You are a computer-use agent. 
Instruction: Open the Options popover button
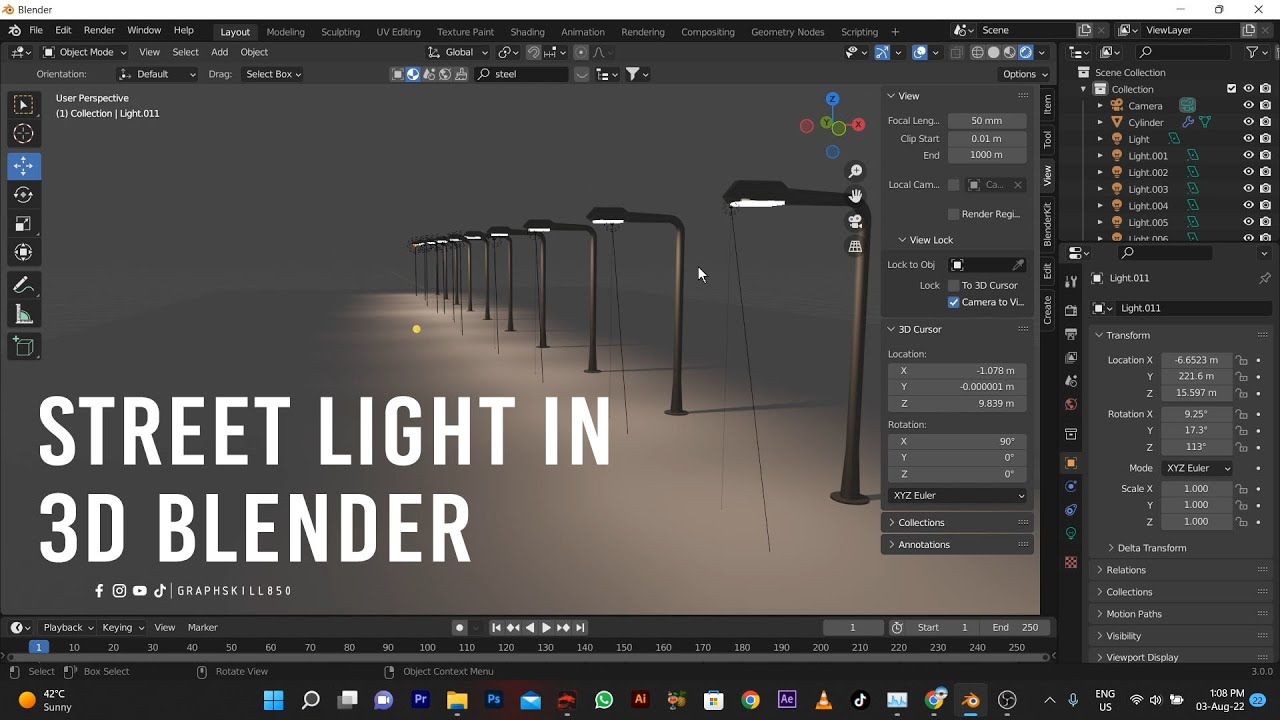[x=1024, y=74]
